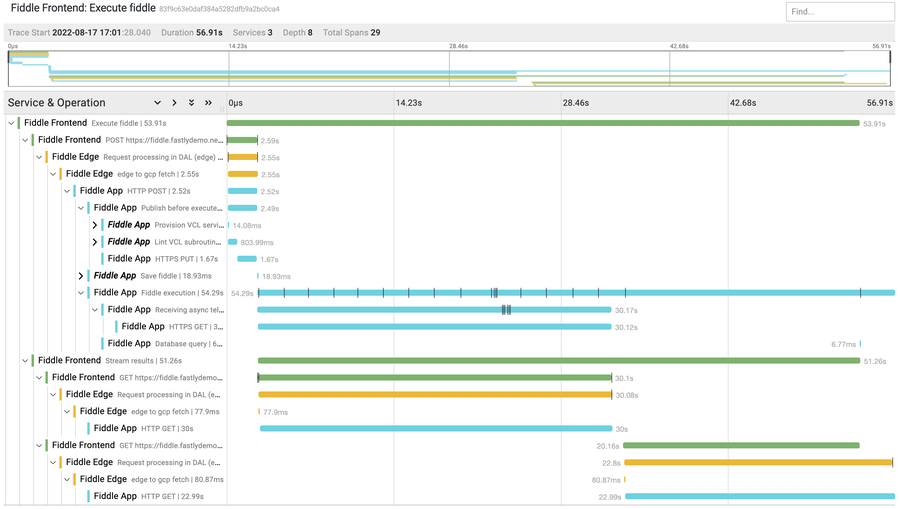Collapse Fiddle Edge edge to gcp fetch 80.87ms
Viewport: 900px width, 509px height.
pyautogui.click(x=67, y=479)
